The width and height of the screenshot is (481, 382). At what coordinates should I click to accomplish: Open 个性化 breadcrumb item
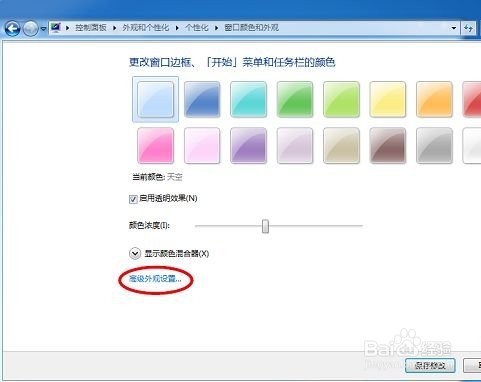[197, 28]
